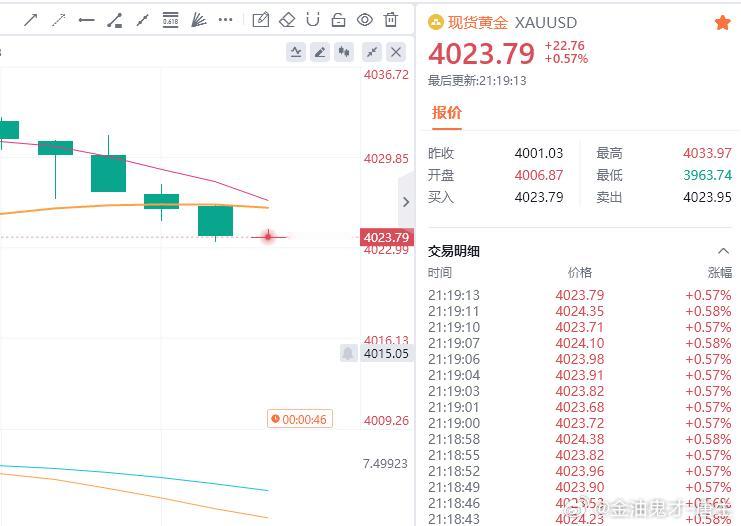Image resolution: width=741 pixels, height=526 pixels.
Task: Click the 时间 column header
Action: [440, 273]
